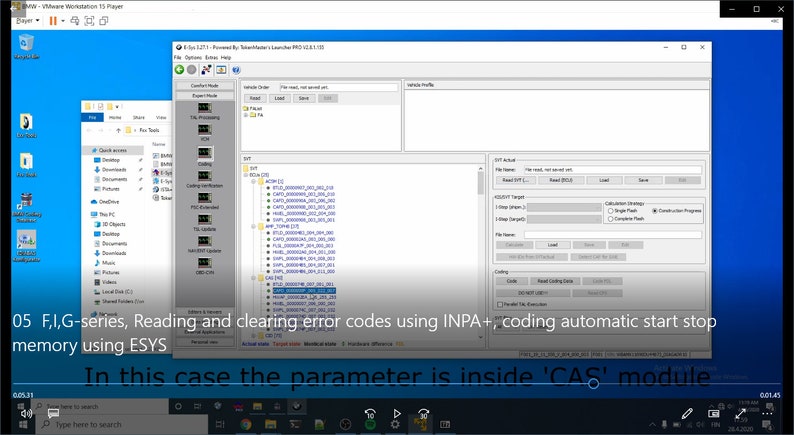Open the VCM module icon
This screenshot has height=435, width=794.
tap(205, 130)
